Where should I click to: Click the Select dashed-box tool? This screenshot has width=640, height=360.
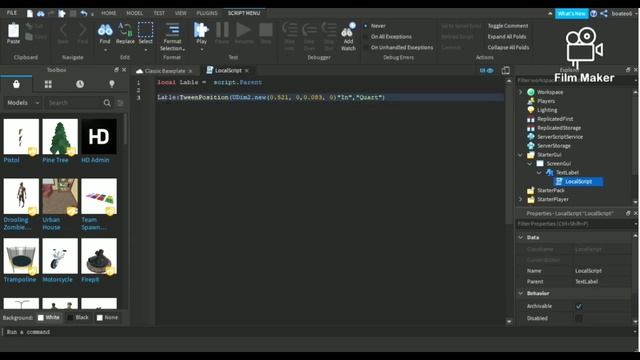[x=145, y=30]
